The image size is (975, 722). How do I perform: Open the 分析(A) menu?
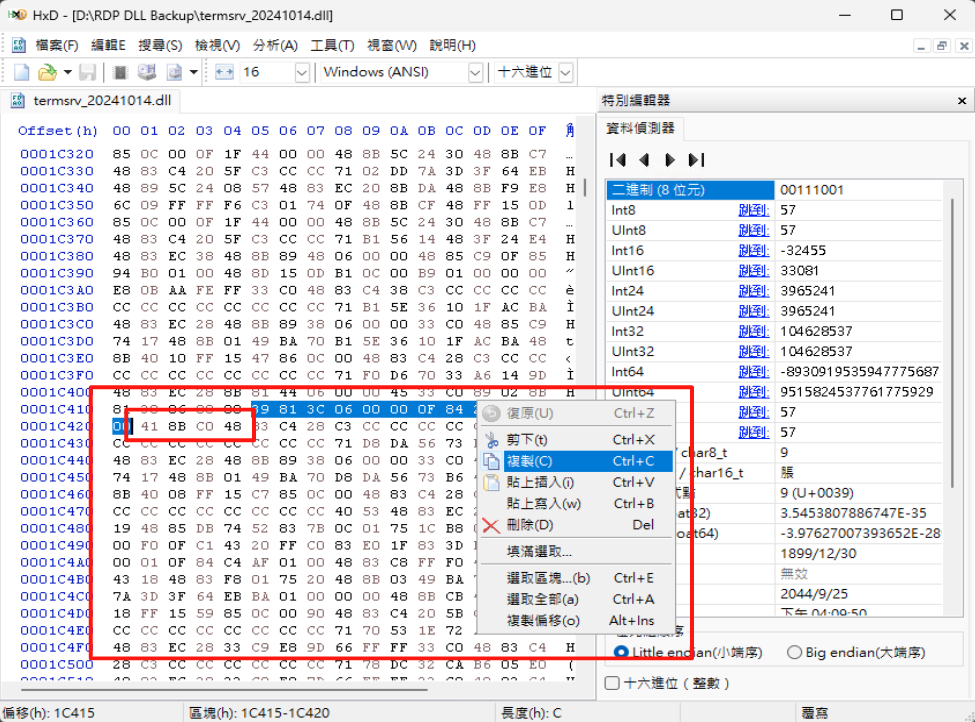(x=275, y=45)
